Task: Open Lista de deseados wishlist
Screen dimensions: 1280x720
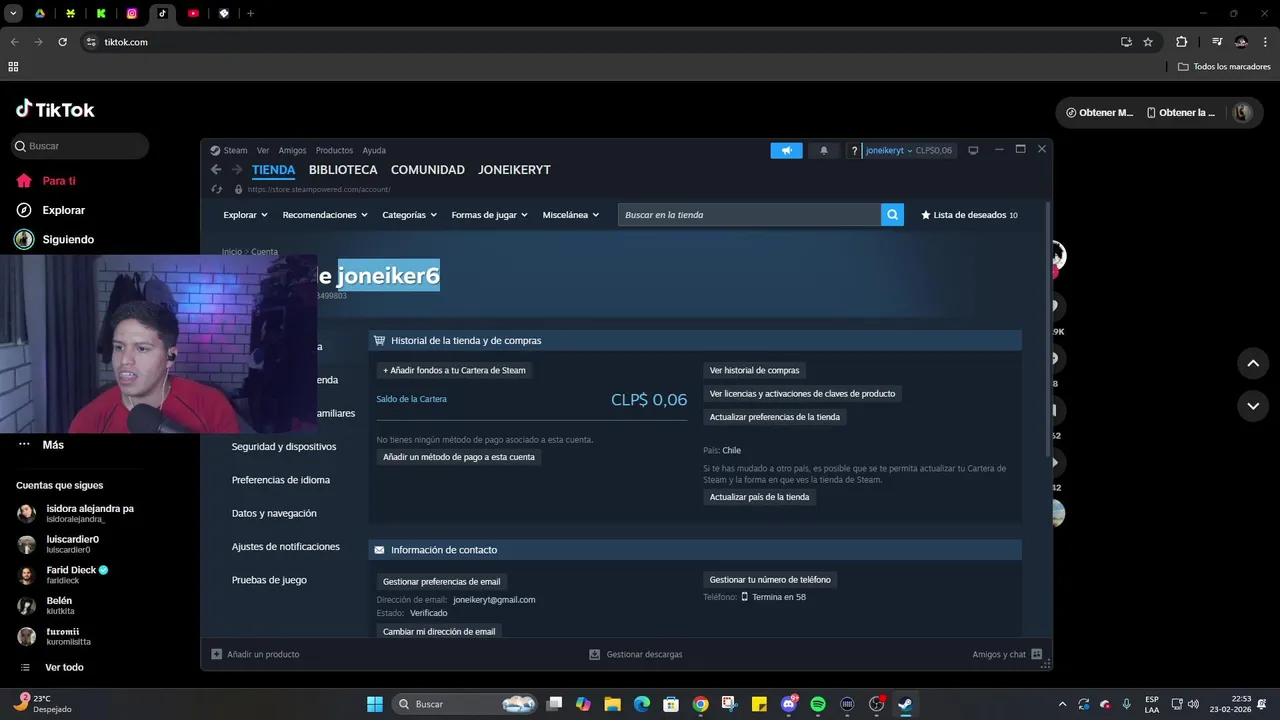Action: tap(969, 215)
